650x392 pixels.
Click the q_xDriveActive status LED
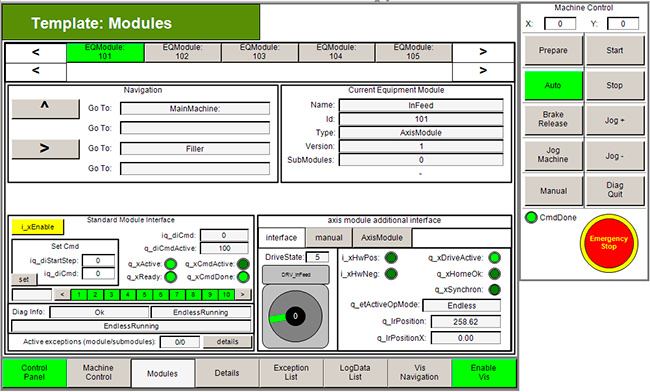coord(494,258)
